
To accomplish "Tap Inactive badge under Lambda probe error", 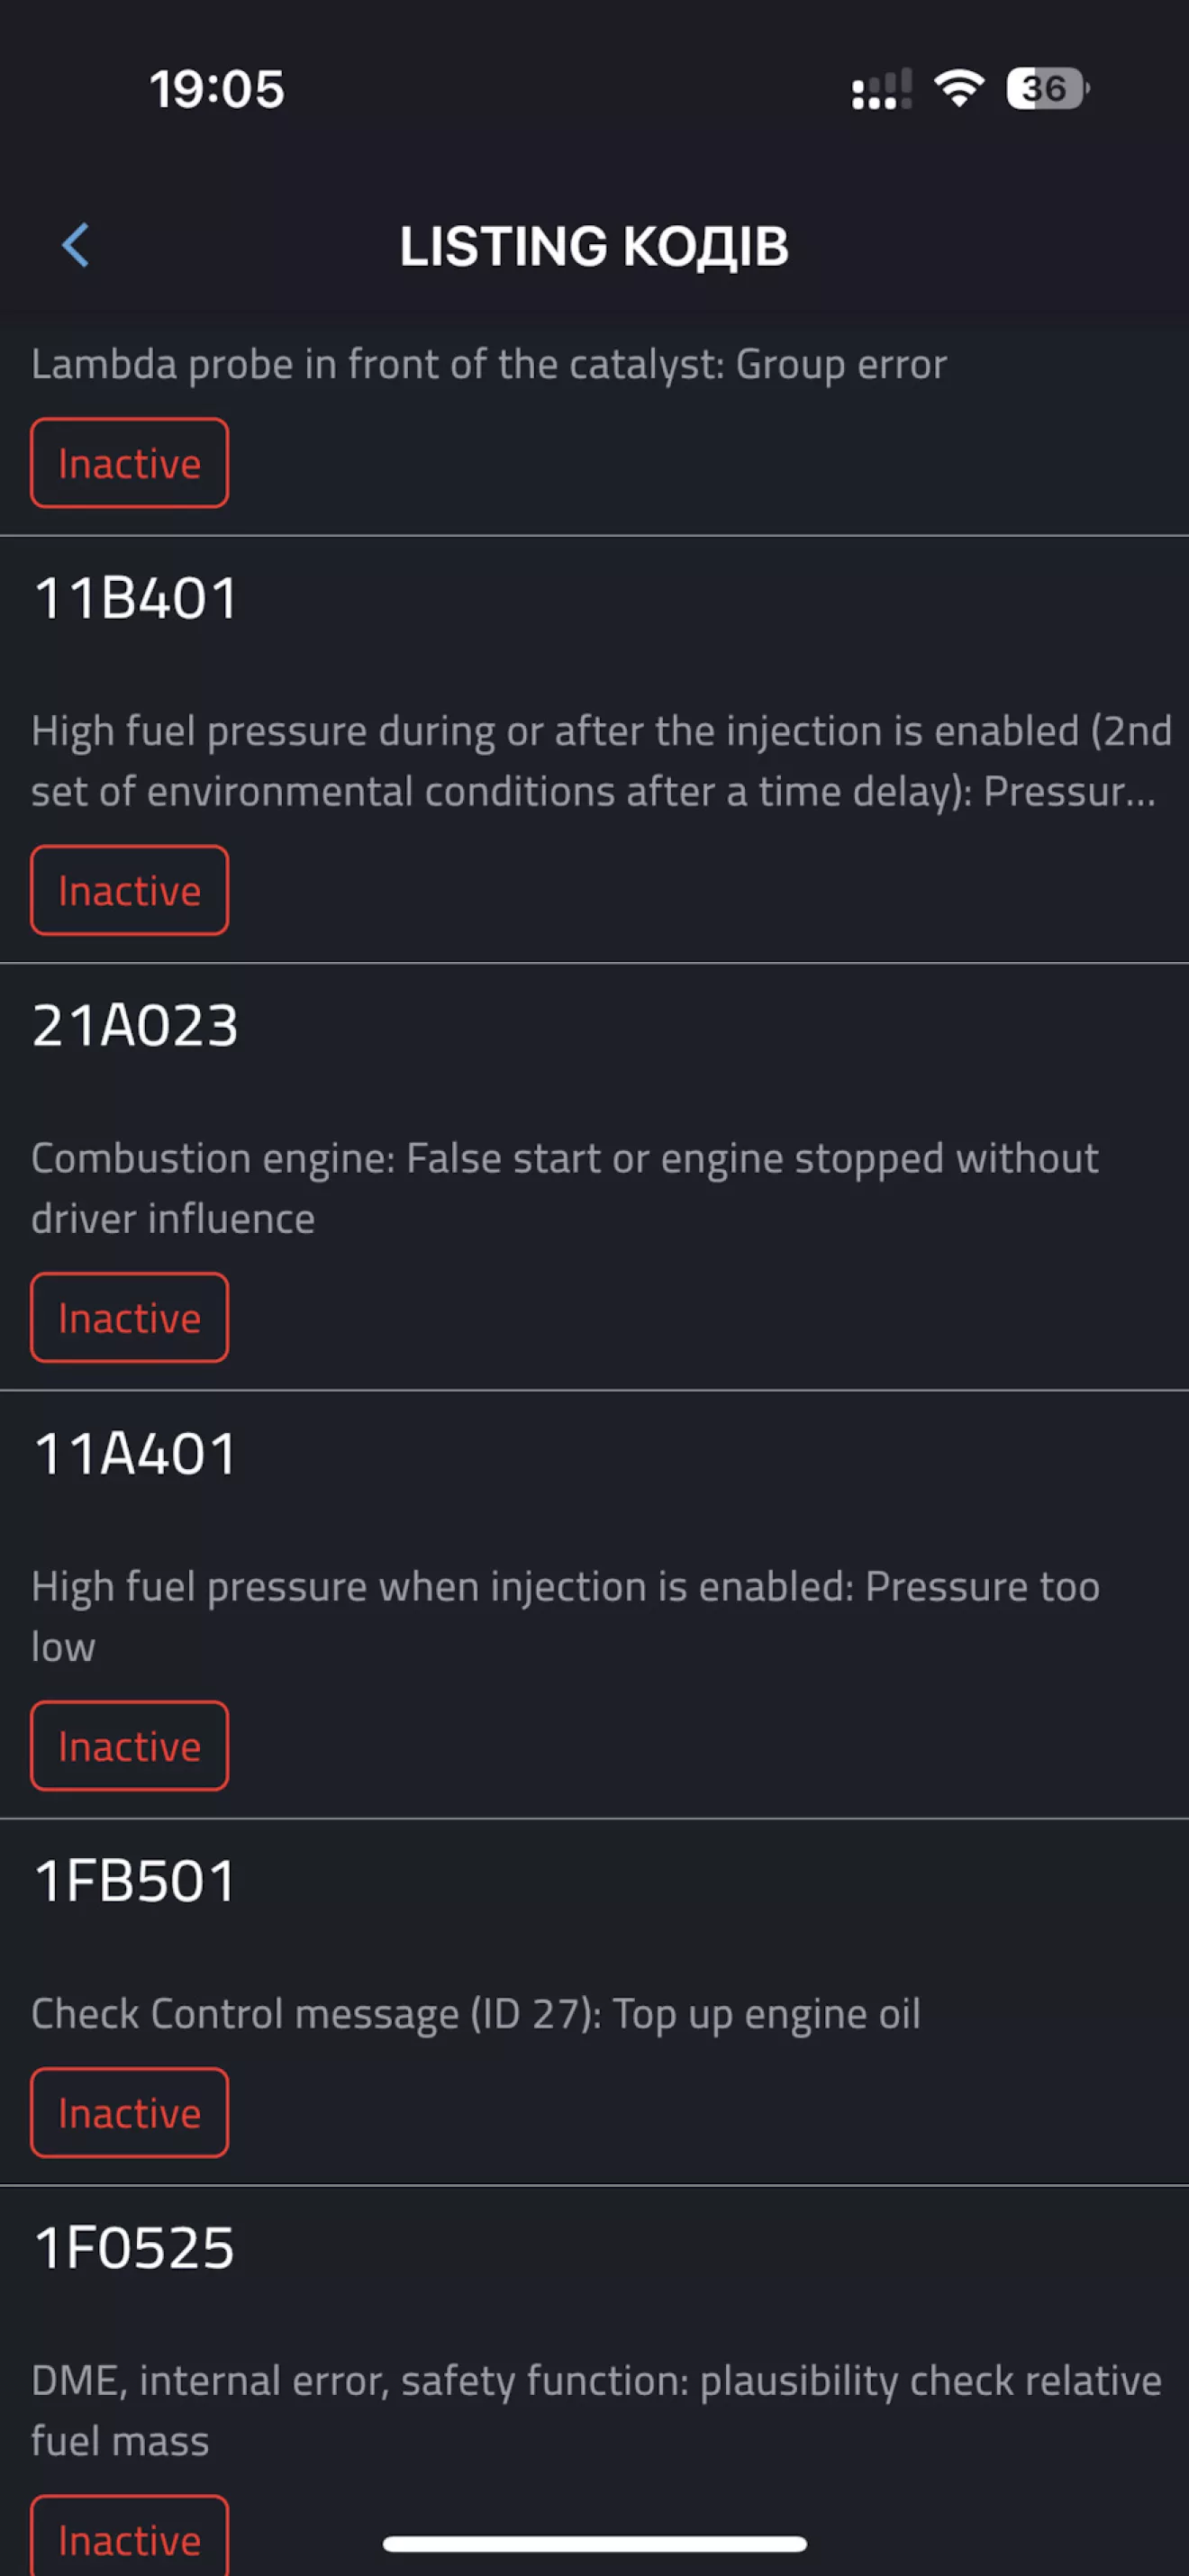I will click(x=130, y=463).
